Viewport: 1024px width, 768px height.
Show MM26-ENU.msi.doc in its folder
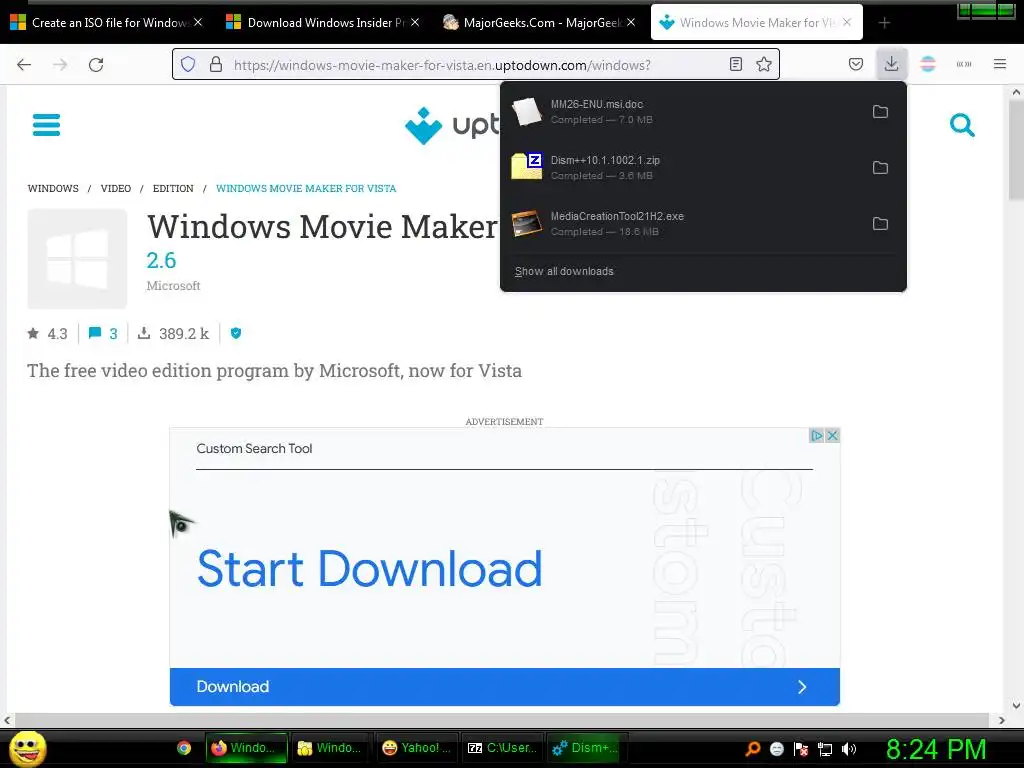pyautogui.click(x=880, y=112)
